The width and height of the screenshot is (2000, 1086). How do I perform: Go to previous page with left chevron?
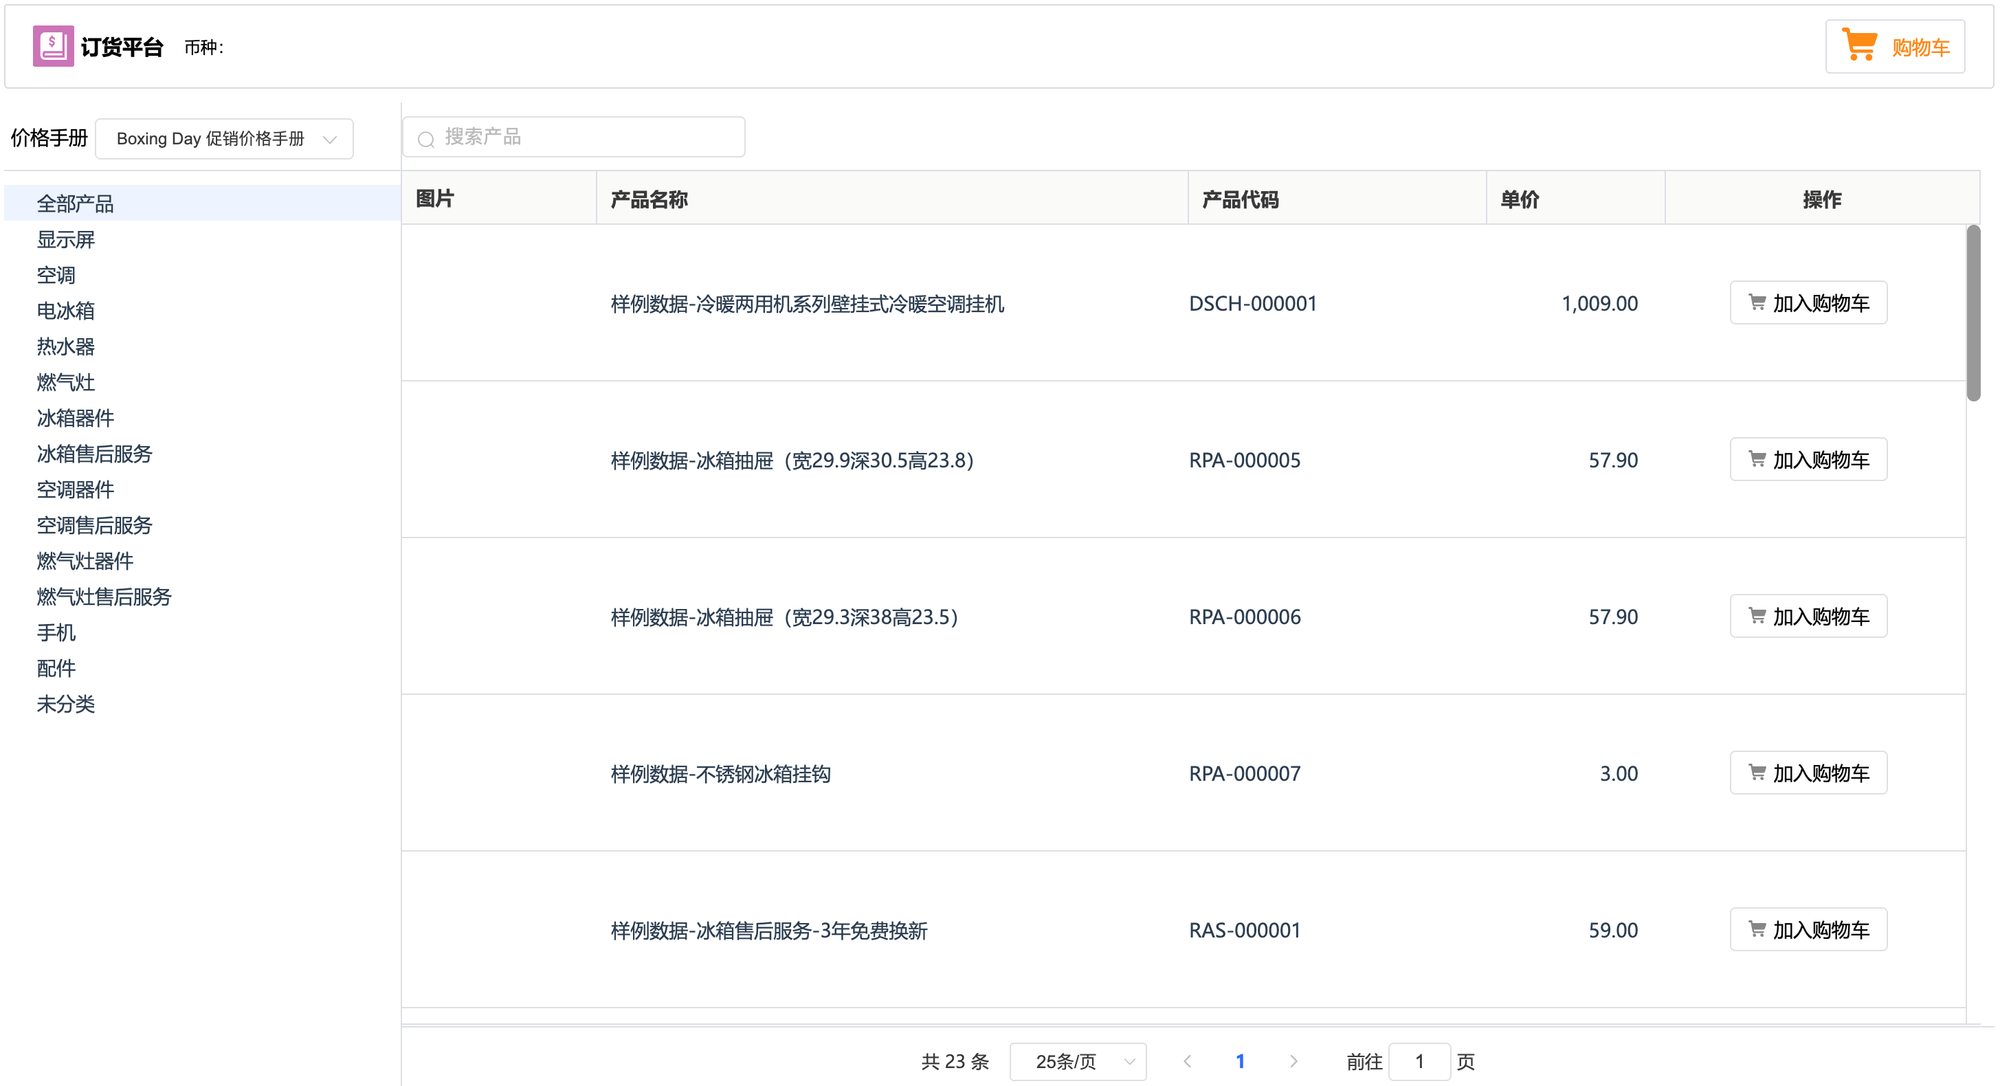click(x=1187, y=1061)
